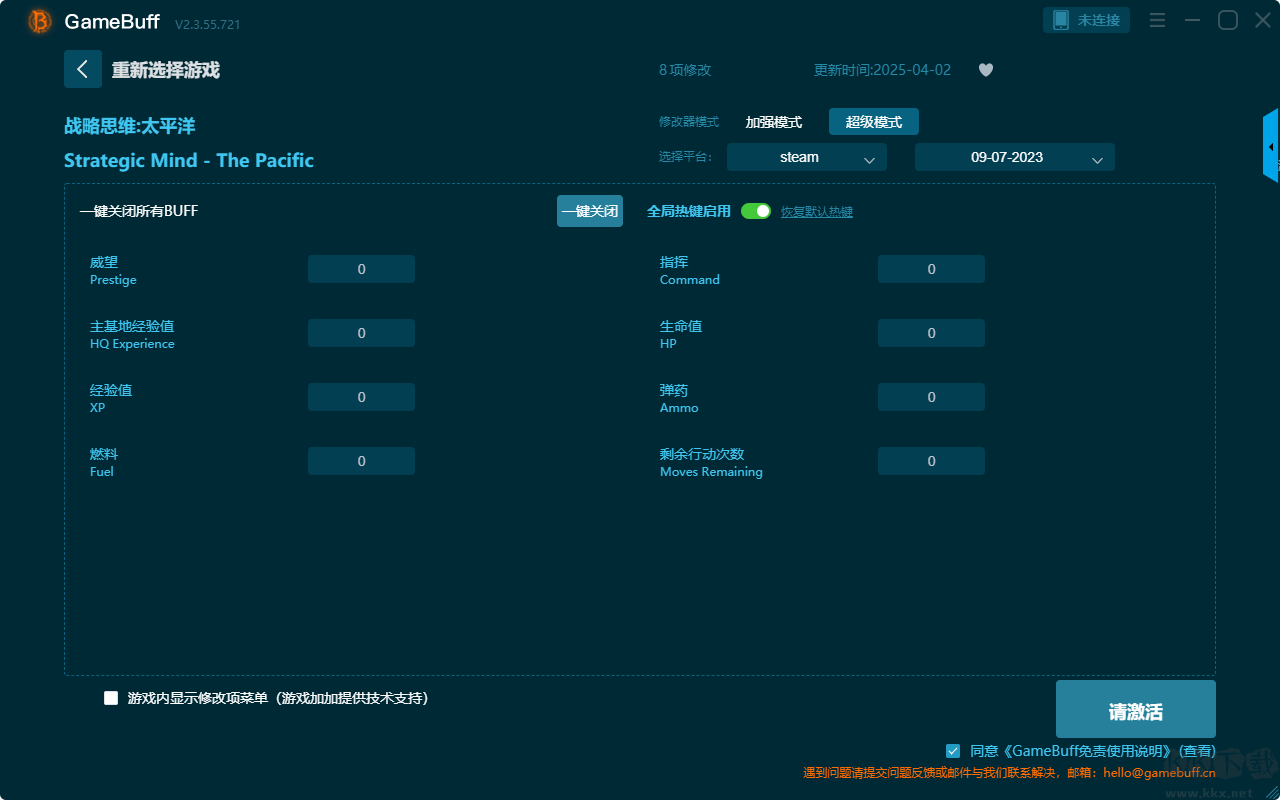This screenshot has width=1280, height=800.
Task: Click the 一键关闭所有BUFF label
Action: (139, 211)
